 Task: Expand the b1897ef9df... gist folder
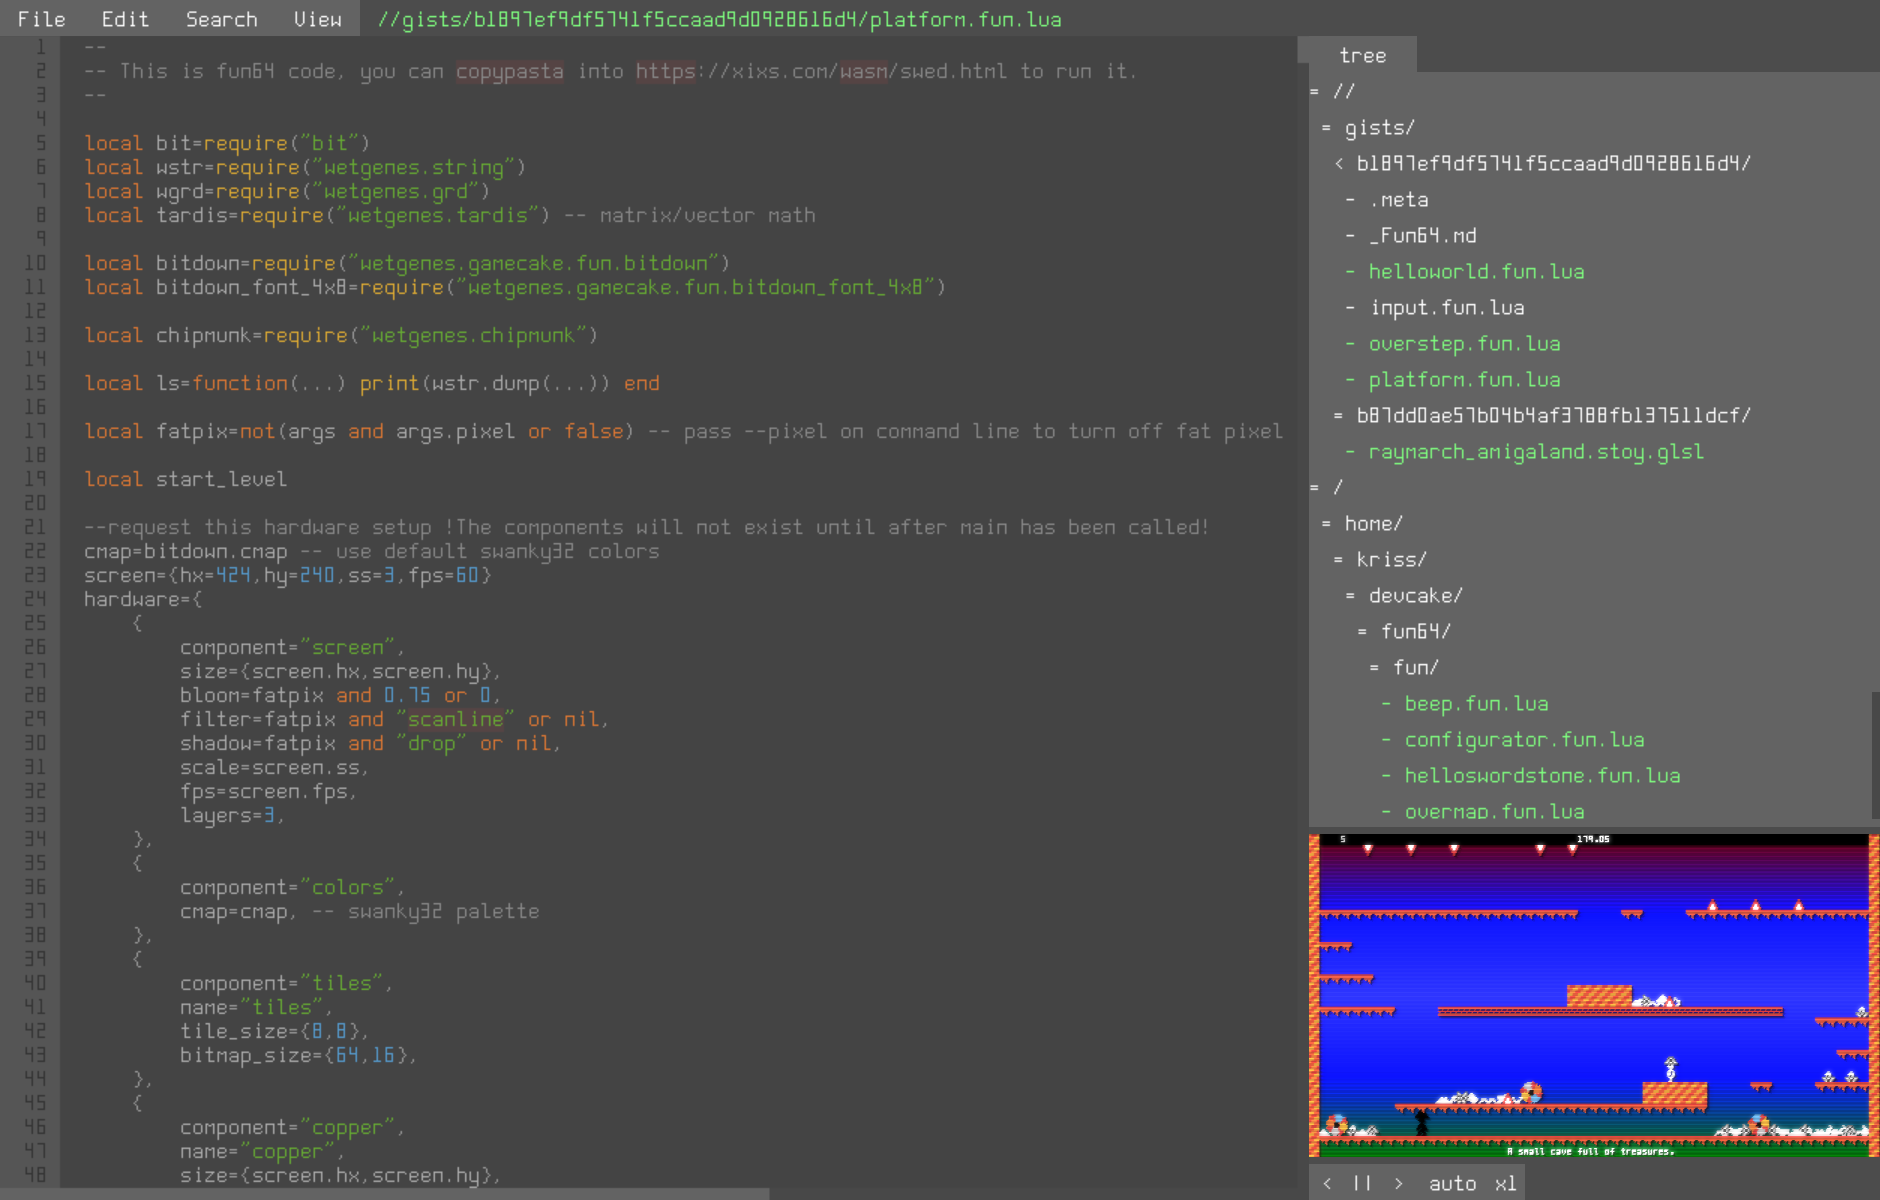pos(1552,164)
